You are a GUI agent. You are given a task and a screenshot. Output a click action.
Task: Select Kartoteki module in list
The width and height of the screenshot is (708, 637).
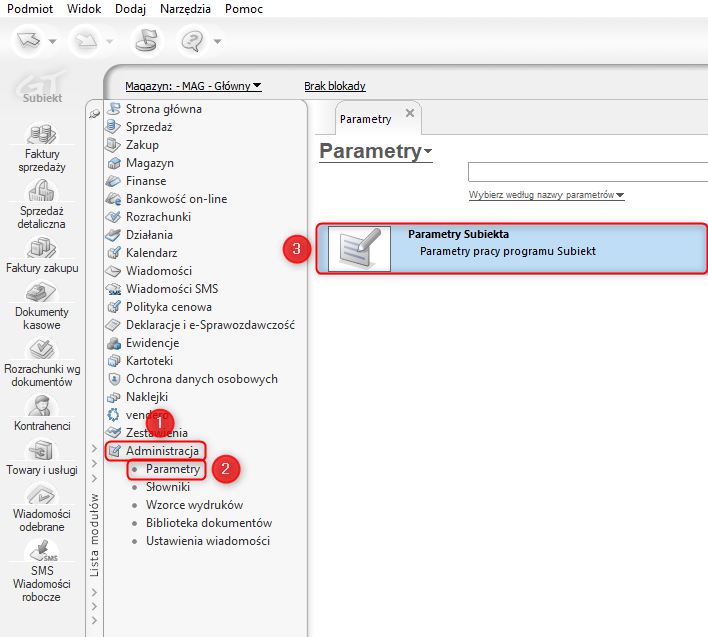(149, 361)
